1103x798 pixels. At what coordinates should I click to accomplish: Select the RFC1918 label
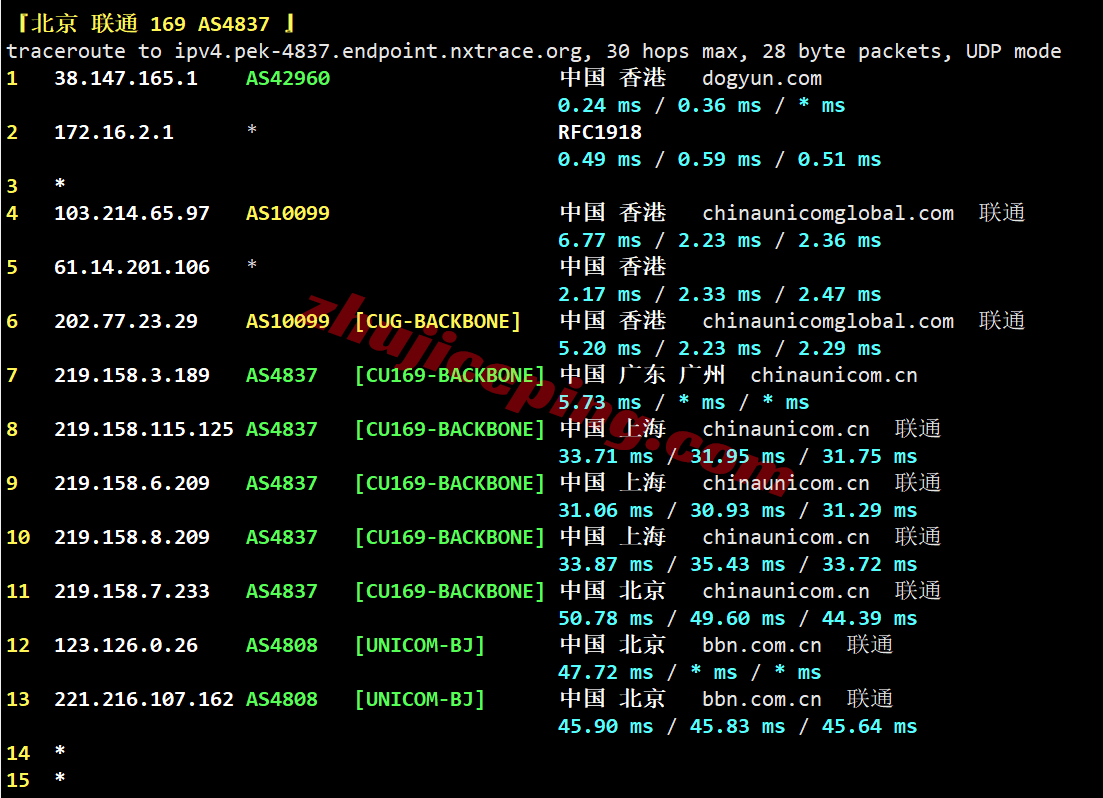pos(600,132)
